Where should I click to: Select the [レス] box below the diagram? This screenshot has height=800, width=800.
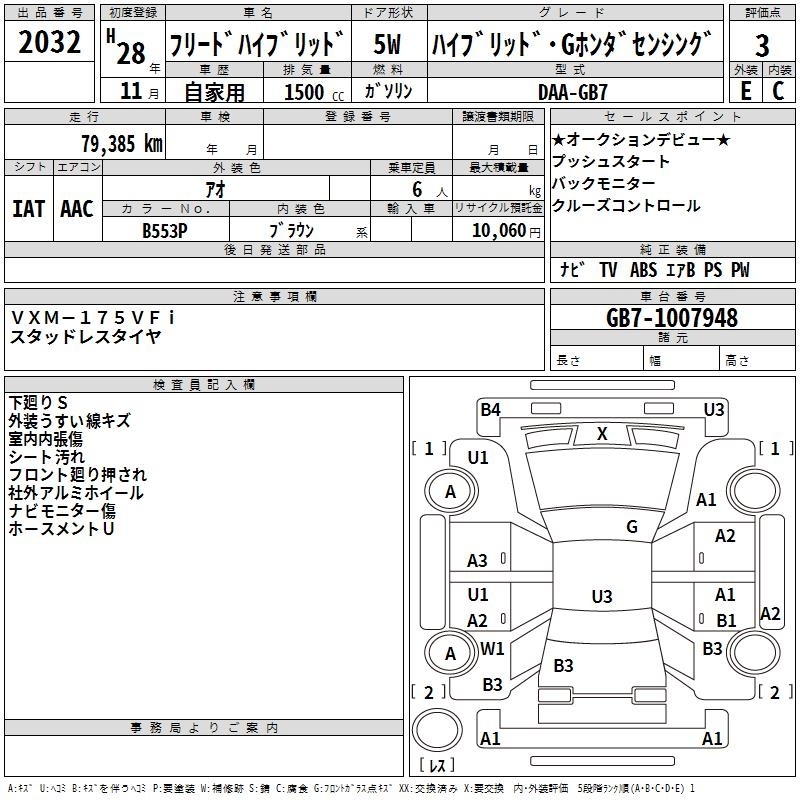[437, 766]
